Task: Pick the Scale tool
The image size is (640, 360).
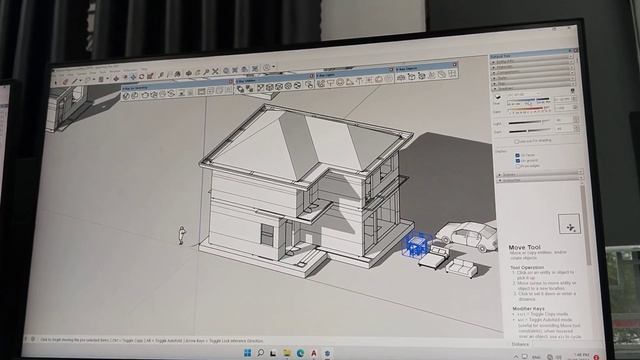Action: click(x=150, y=76)
